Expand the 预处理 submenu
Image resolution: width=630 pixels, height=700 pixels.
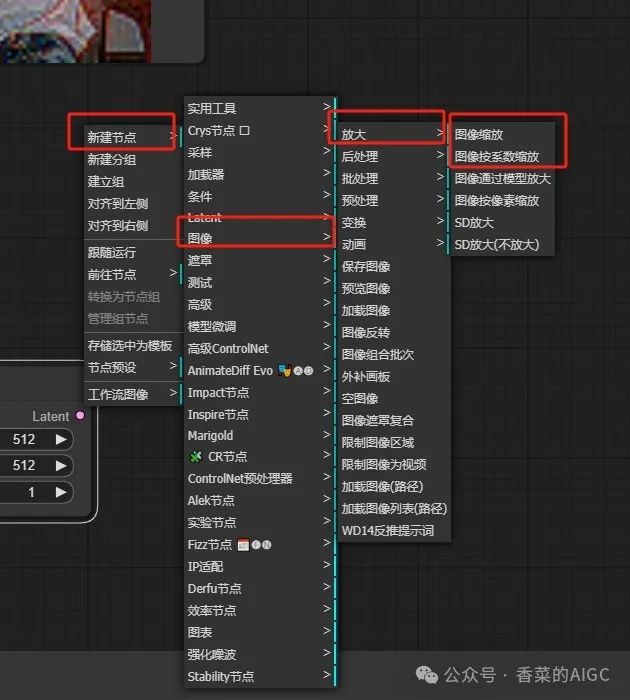pos(392,200)
